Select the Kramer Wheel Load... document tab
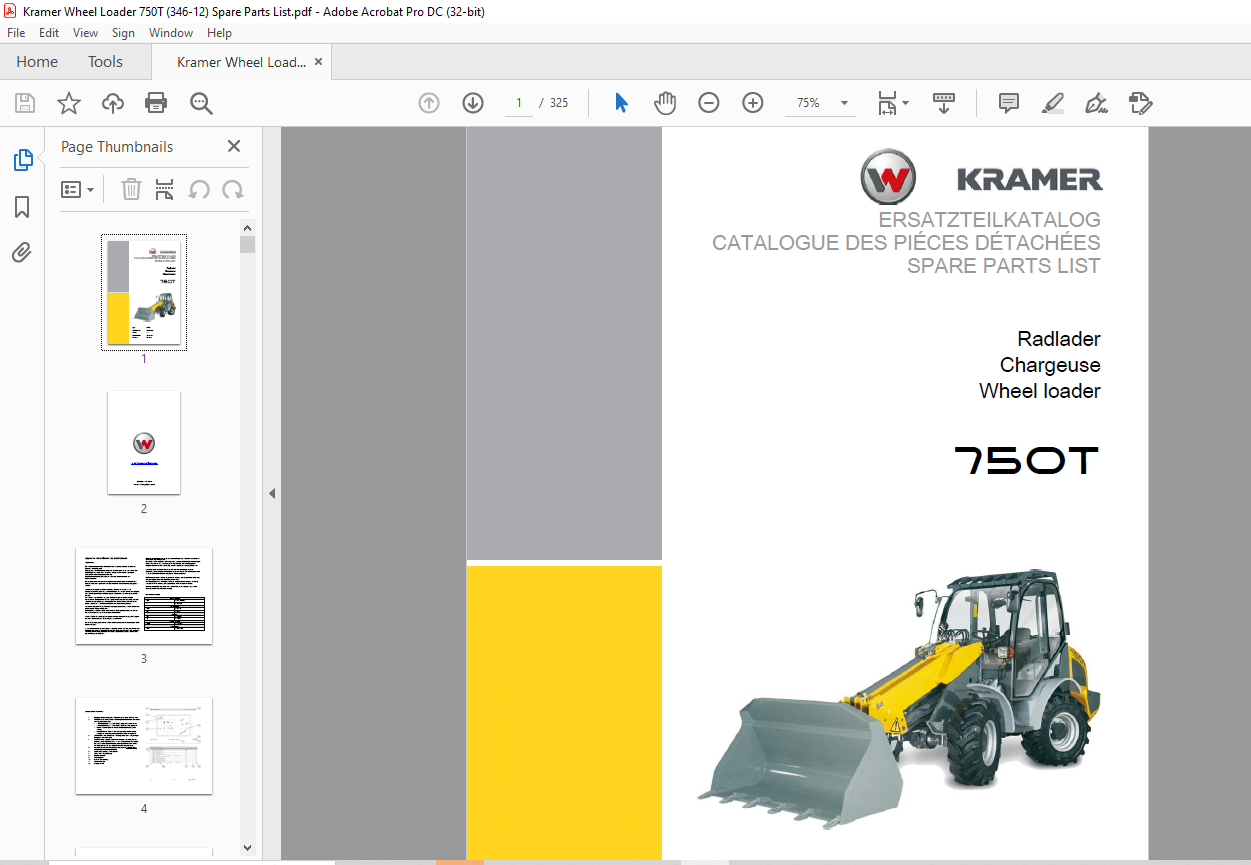Screen dimensions: 1251x865 (241, 62)
